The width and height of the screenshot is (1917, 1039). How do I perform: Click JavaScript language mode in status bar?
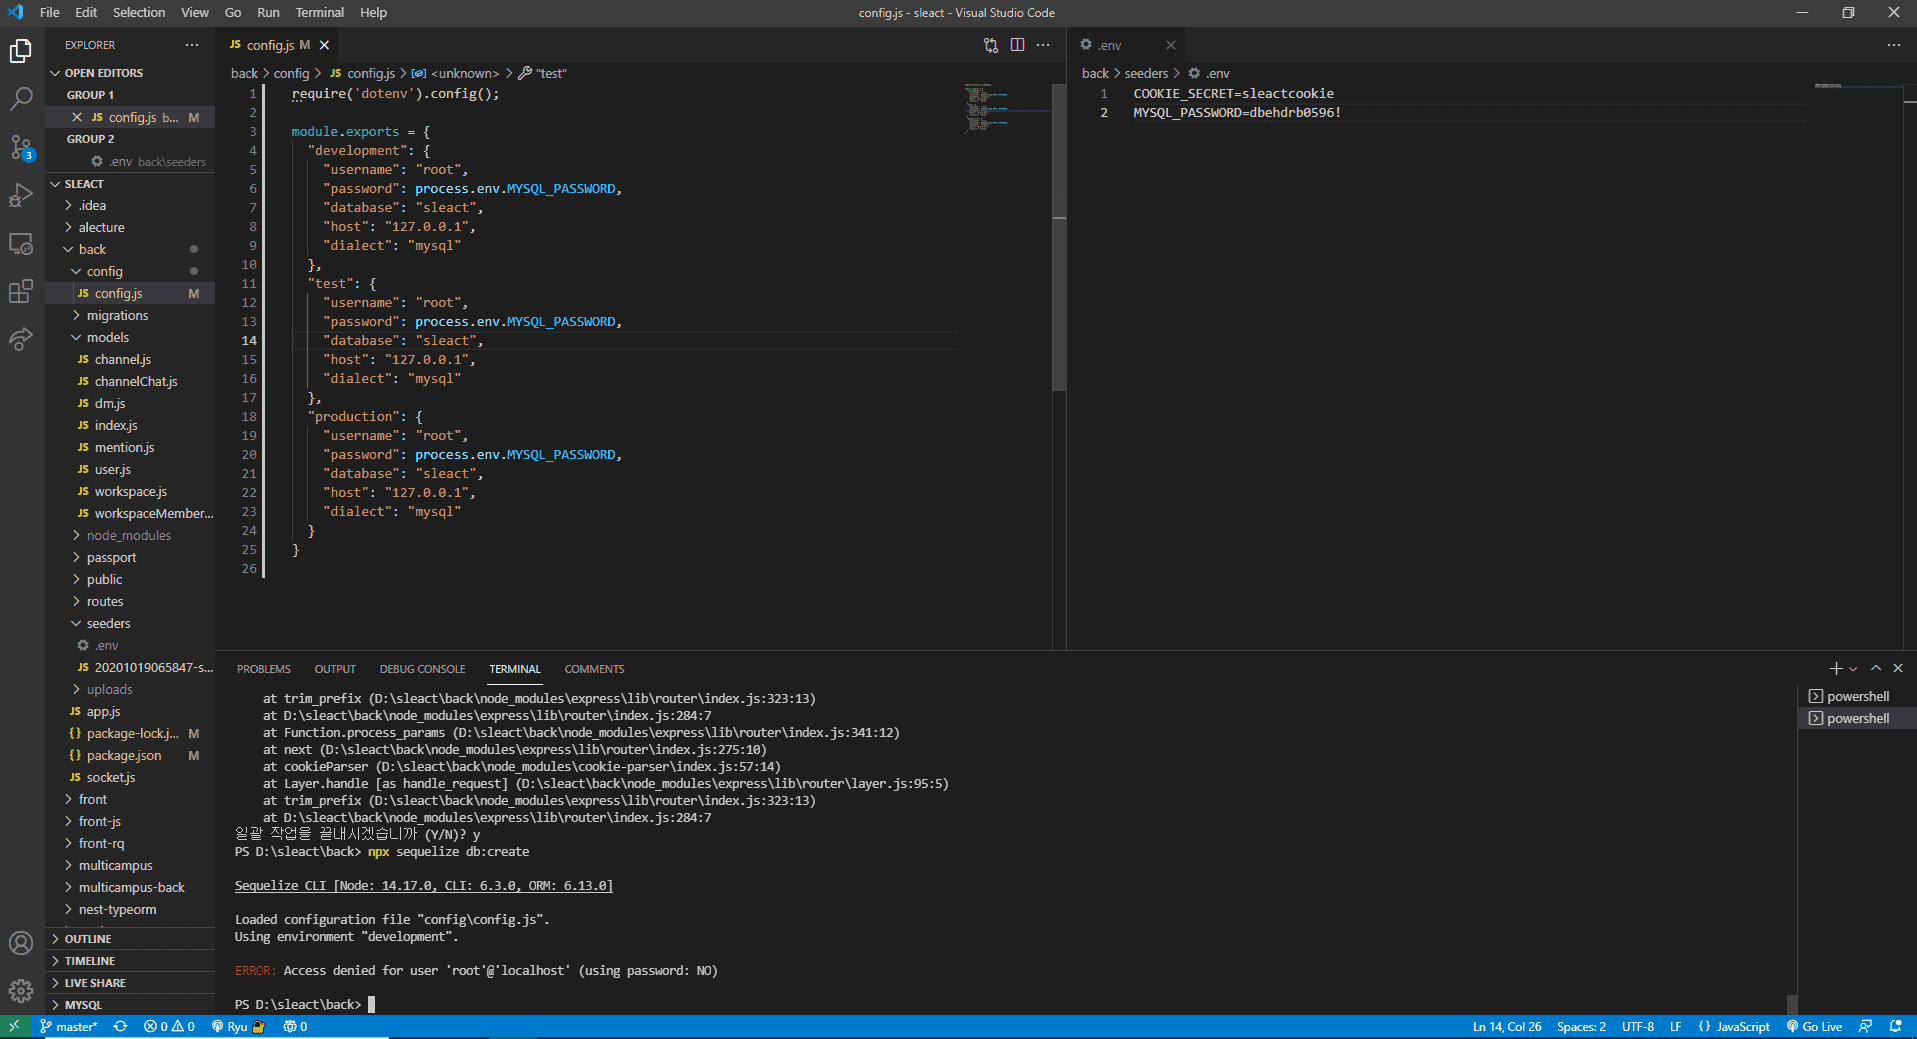pos(1742,1027)
